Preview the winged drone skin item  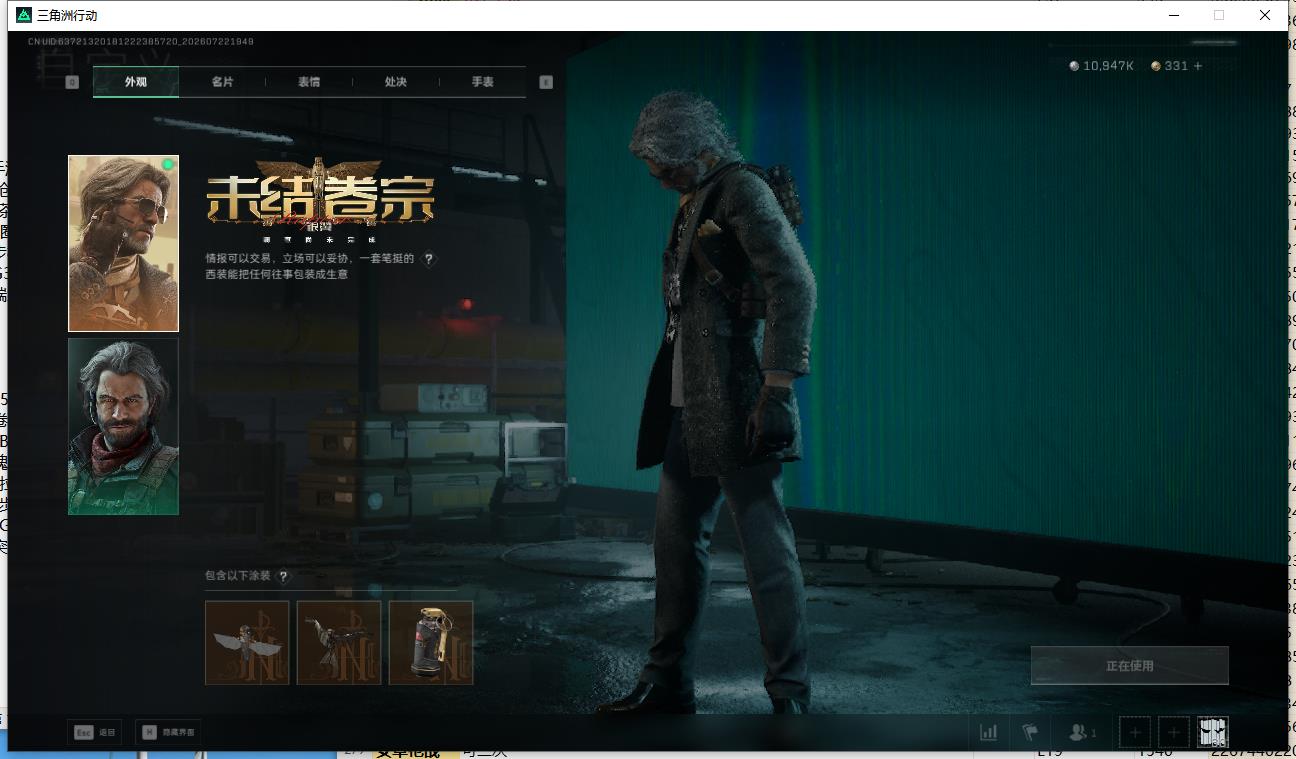[247, 643]
